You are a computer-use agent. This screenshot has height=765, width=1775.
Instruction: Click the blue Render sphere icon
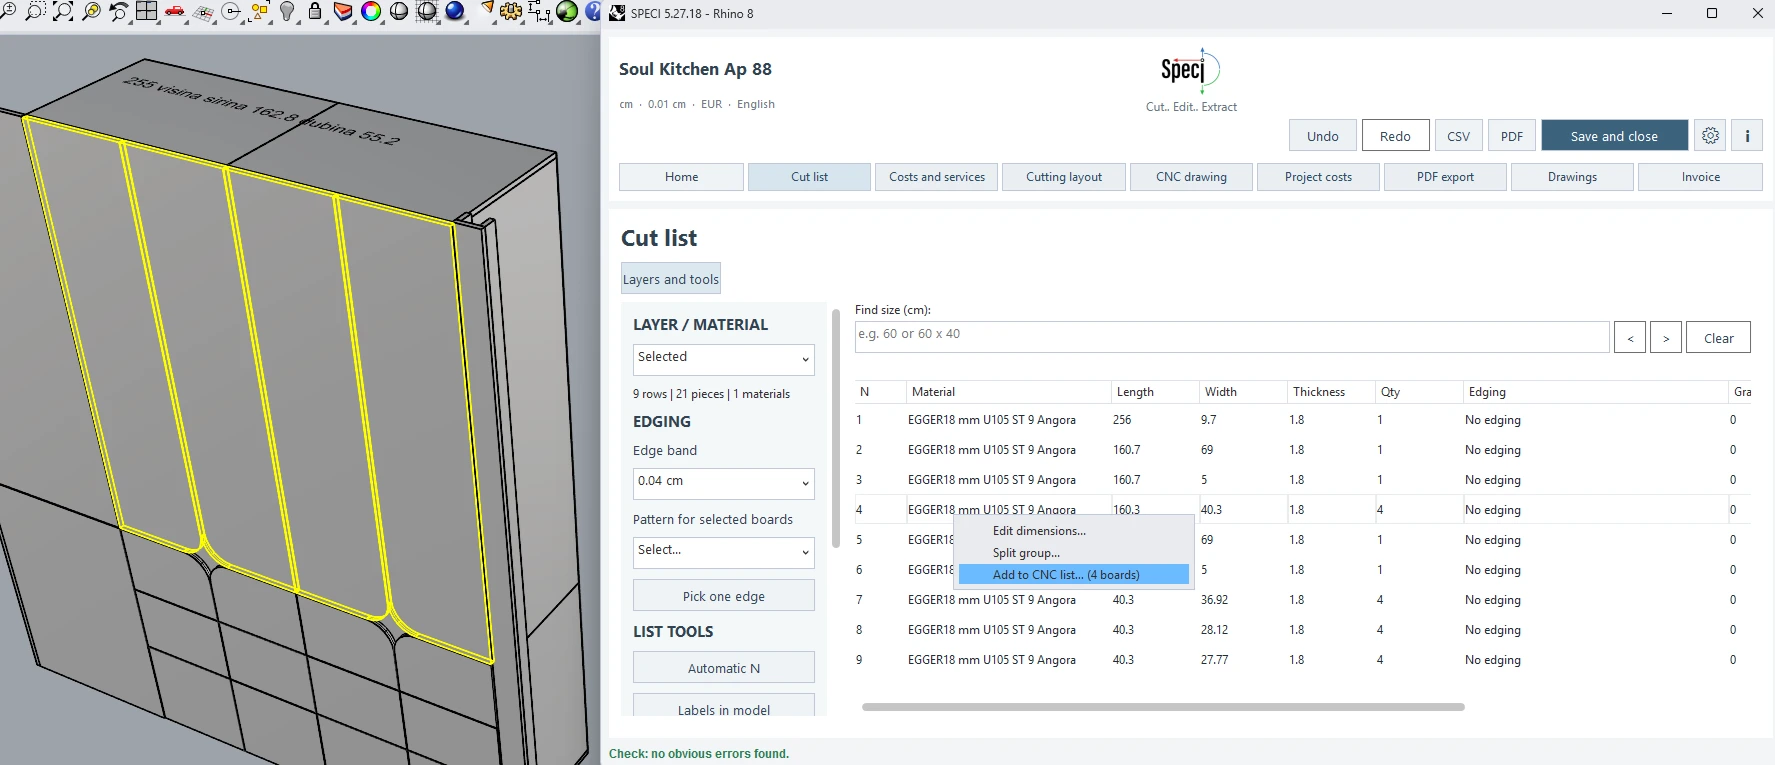(x=455, y=11)
